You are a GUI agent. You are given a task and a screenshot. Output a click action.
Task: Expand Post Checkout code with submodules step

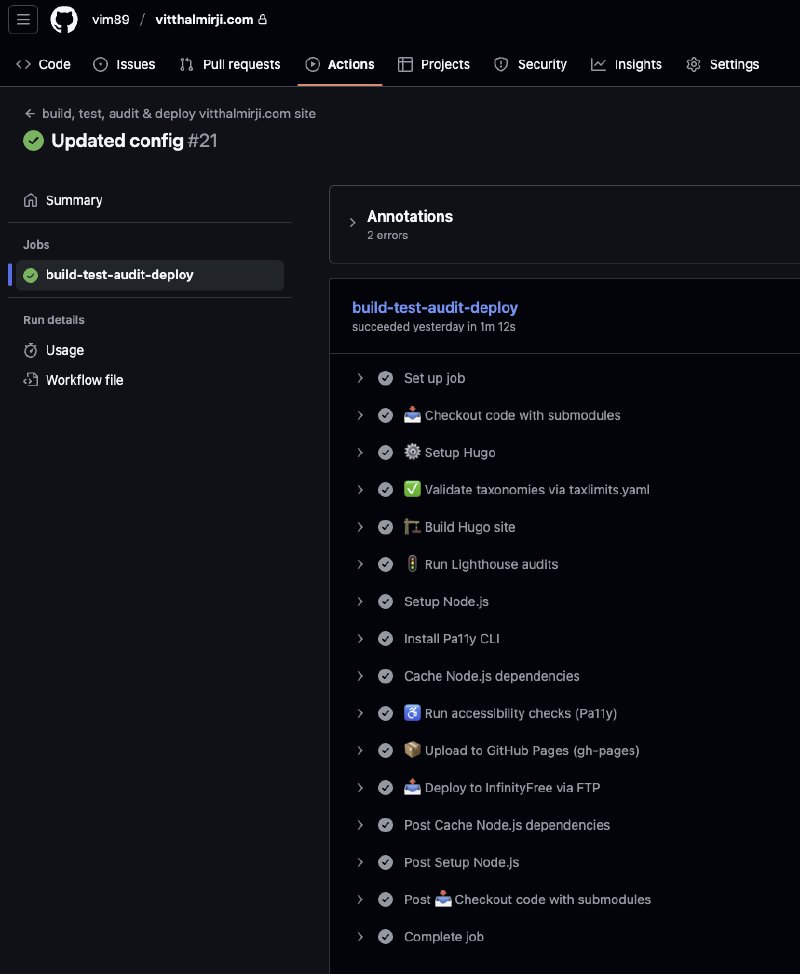coord(360,900)
